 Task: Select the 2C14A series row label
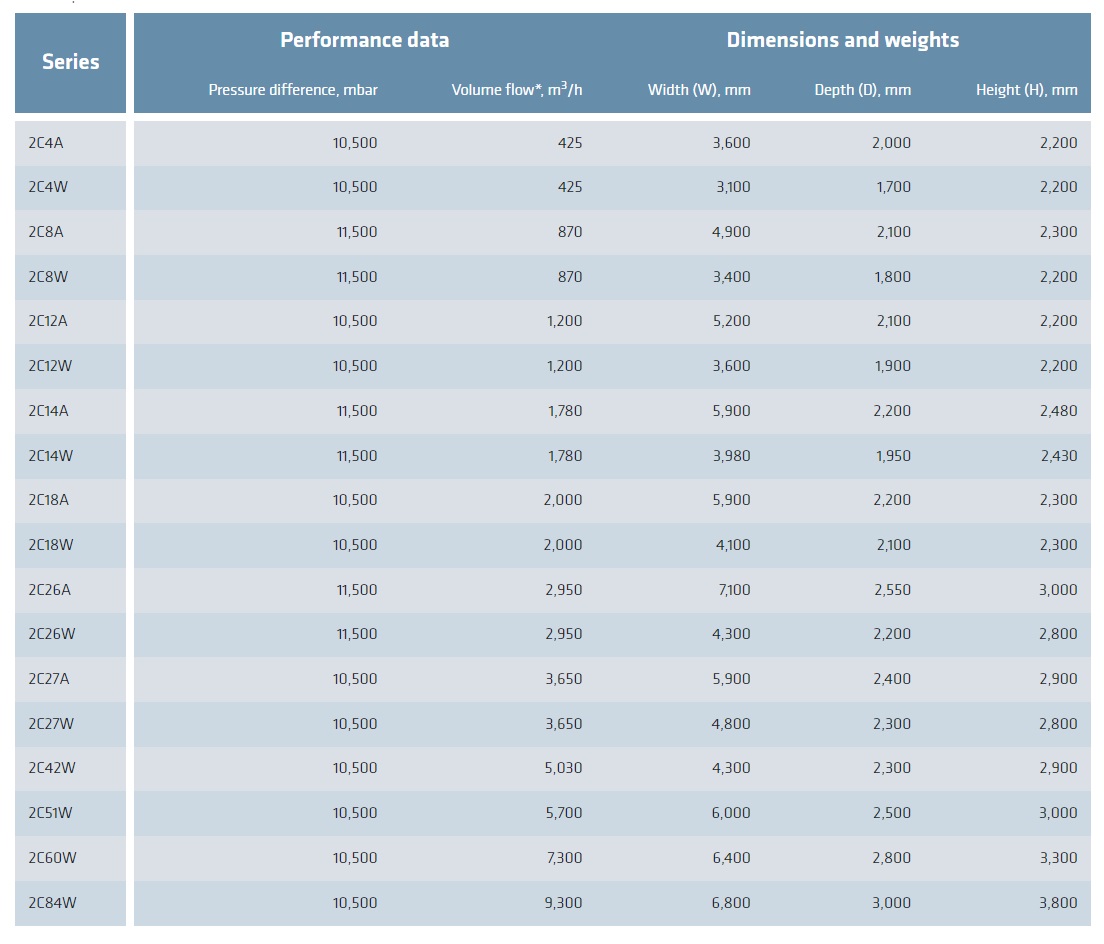(x=49, y=411)
